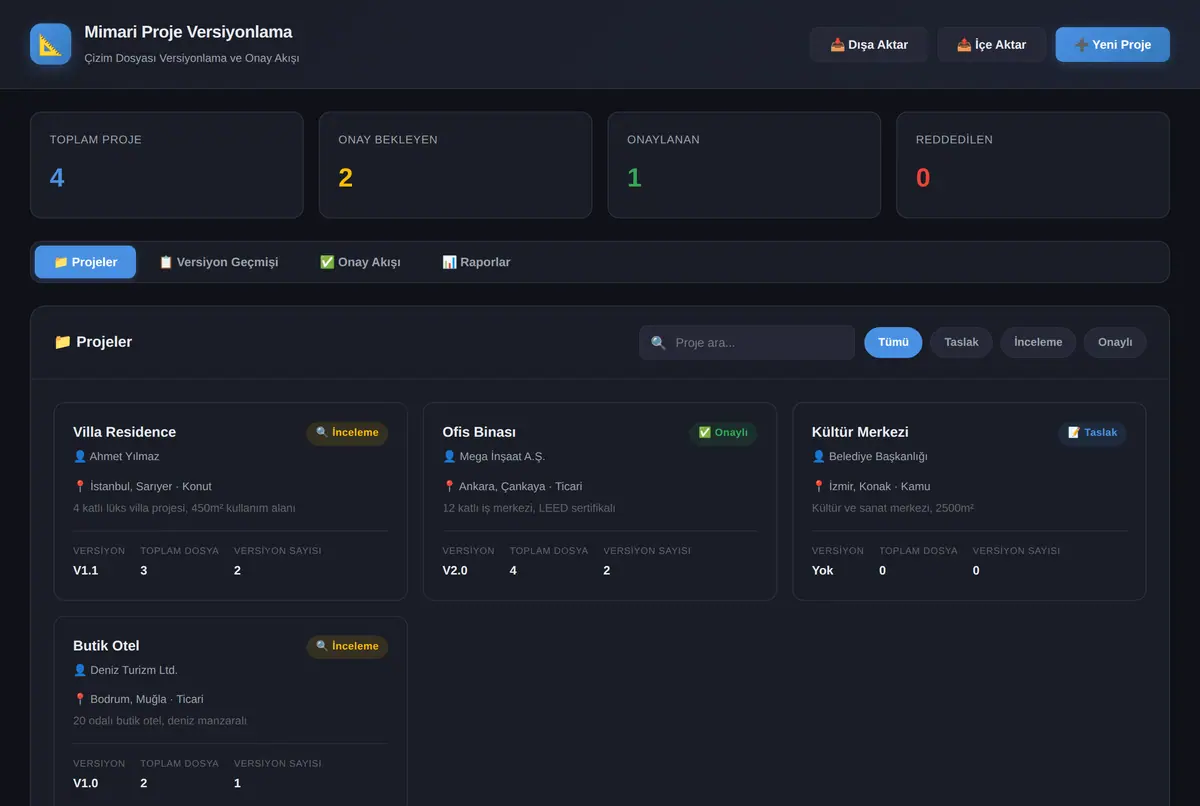The image size is (1200, 806).
Task: Filter projects by Onaylı
Action: (1115, 342)
